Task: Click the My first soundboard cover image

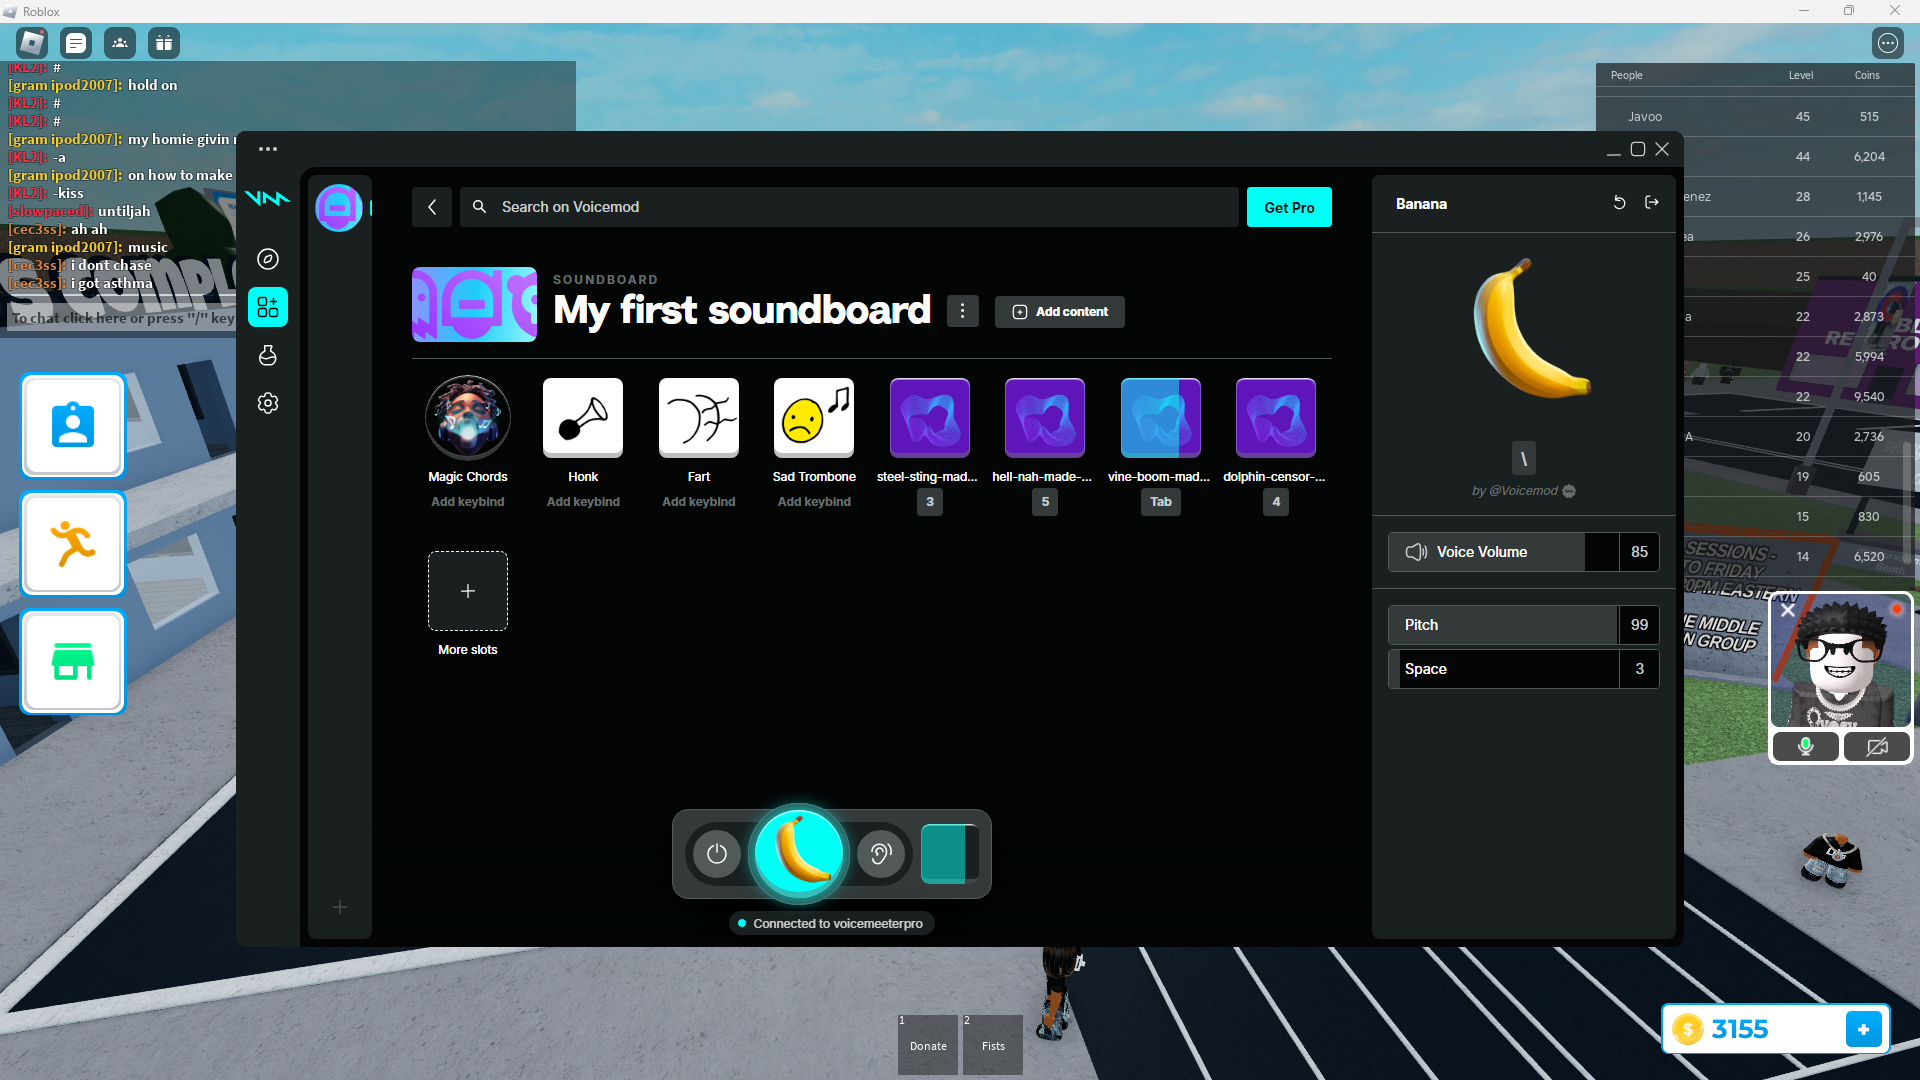Action: [474, 304]
